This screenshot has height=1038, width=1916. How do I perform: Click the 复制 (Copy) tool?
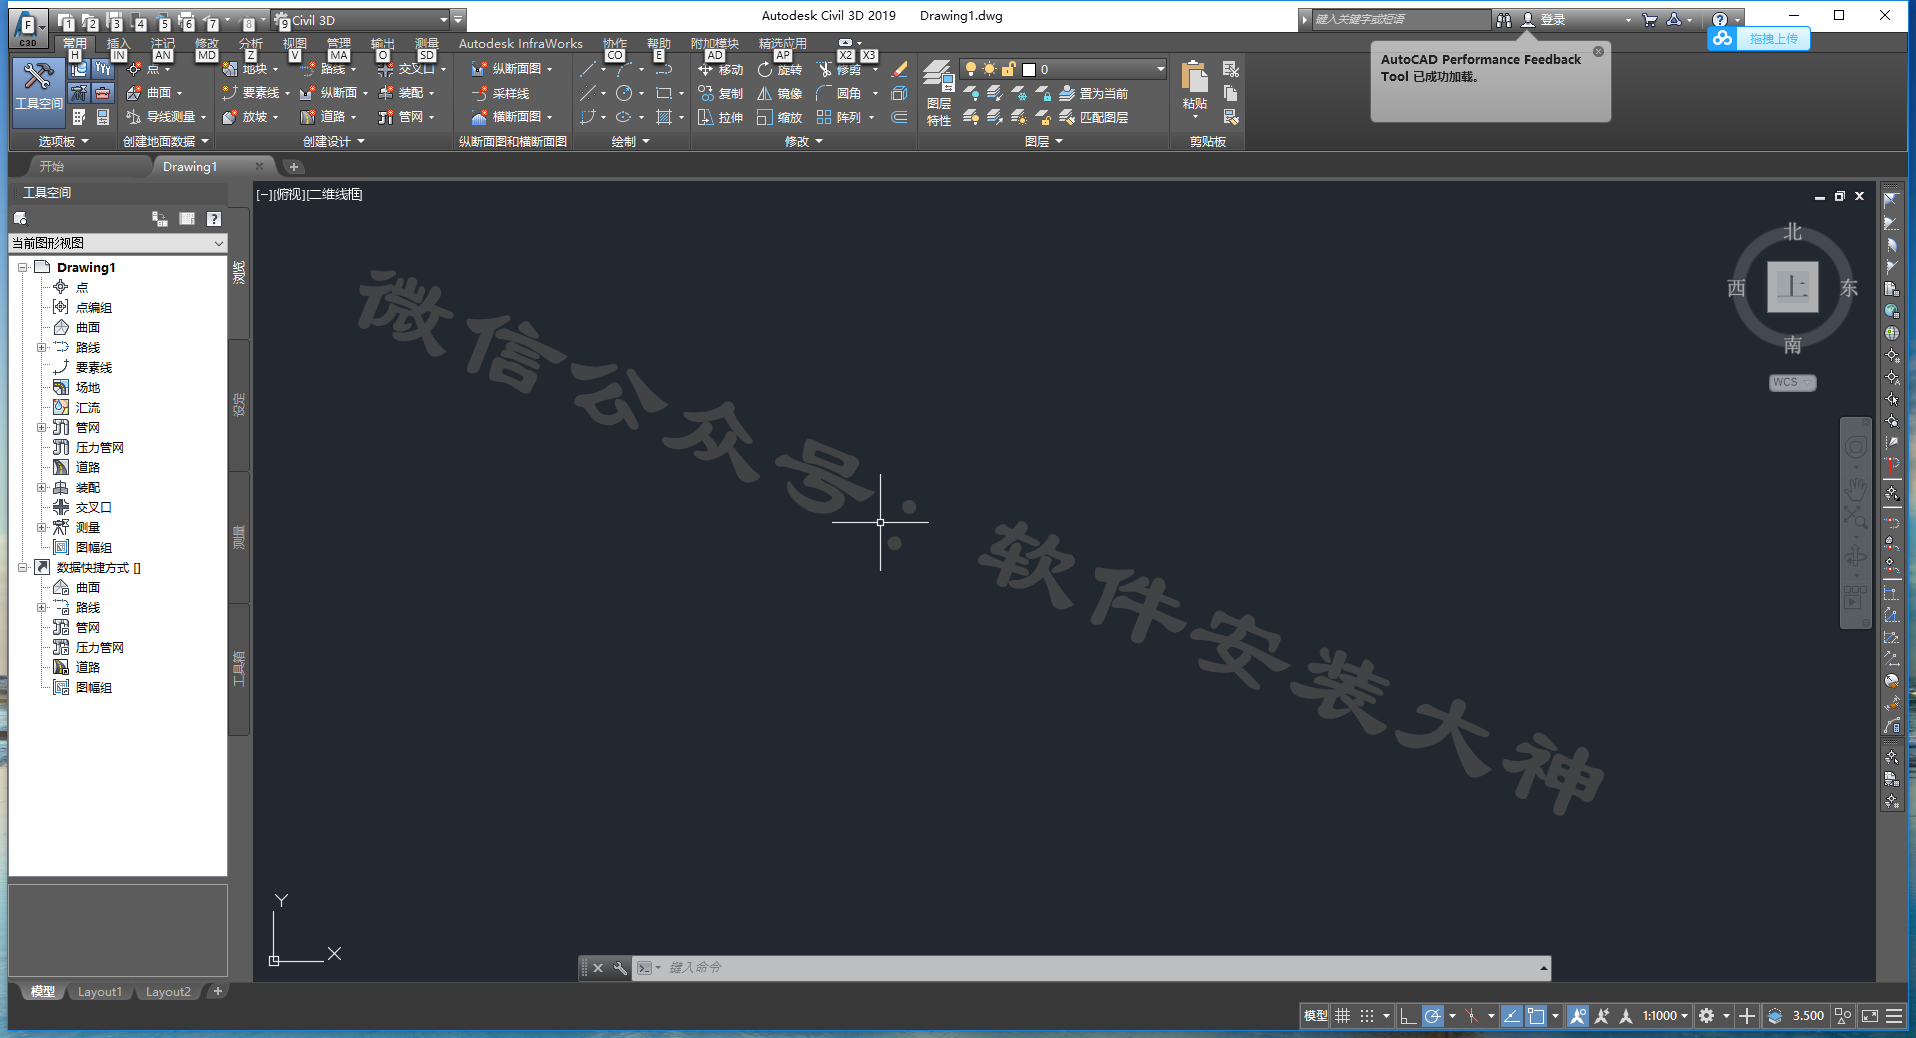[721, 93]
